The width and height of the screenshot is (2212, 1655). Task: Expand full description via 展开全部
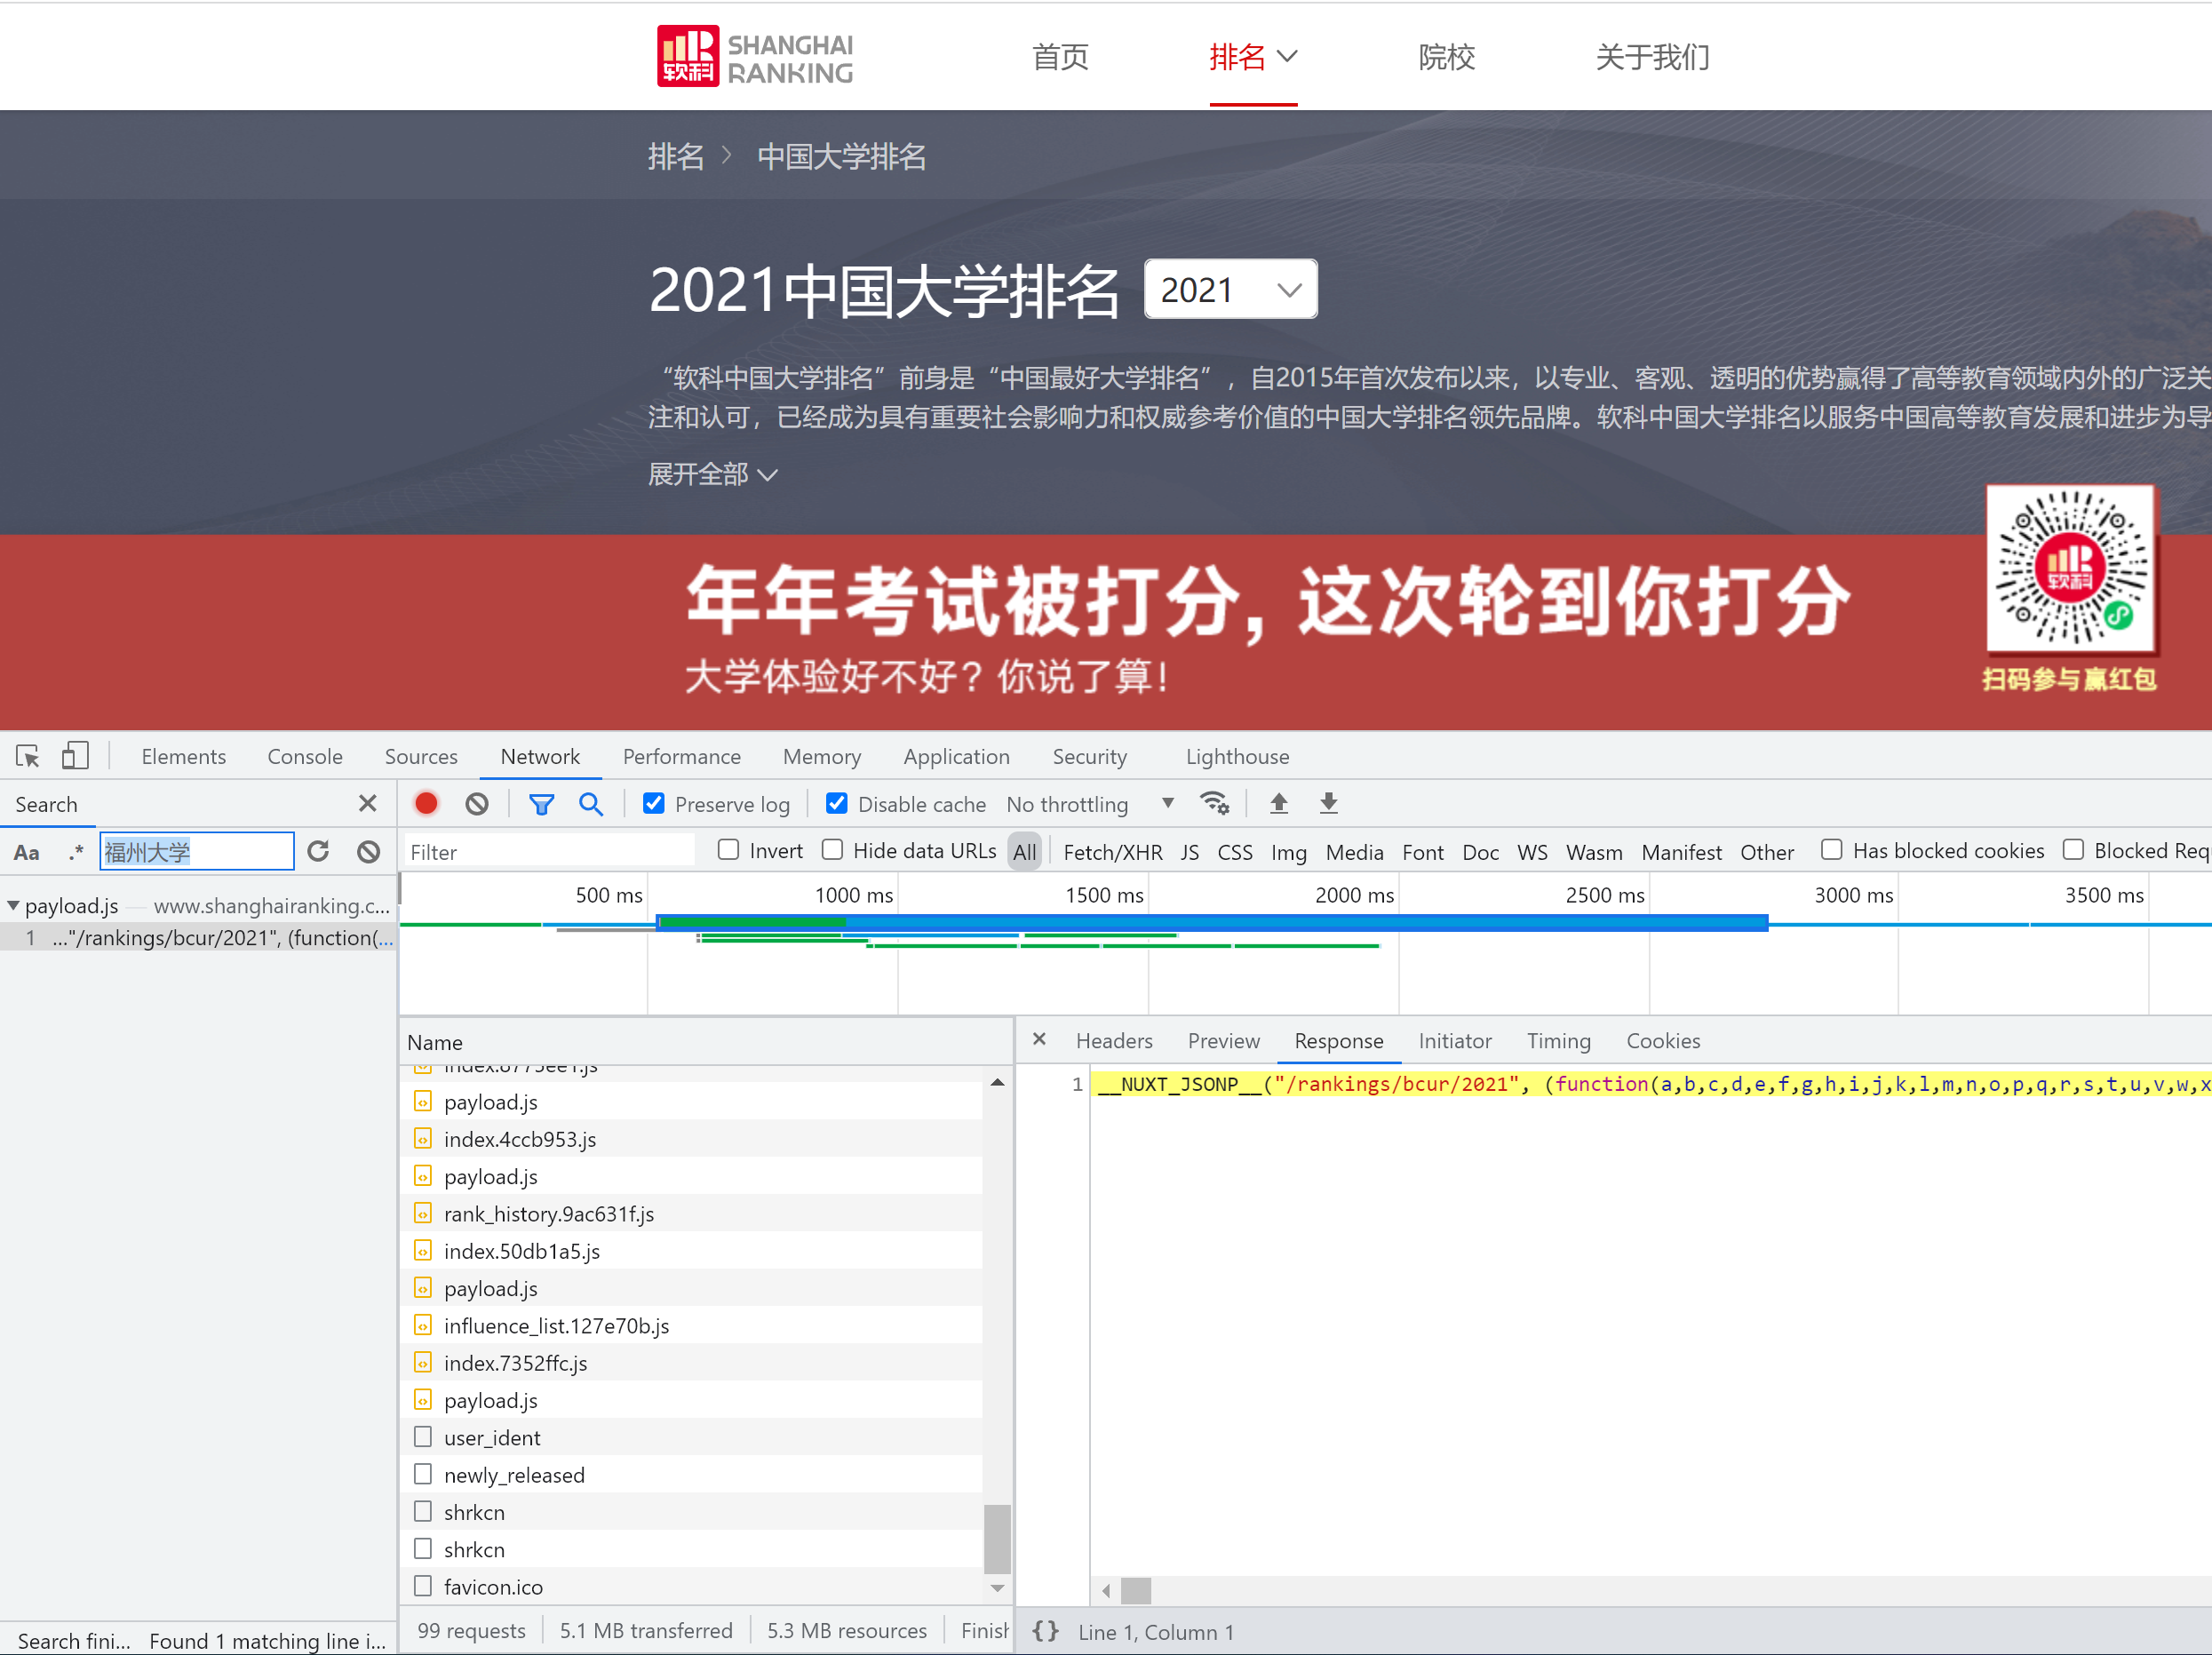click(x=711, y=474)
